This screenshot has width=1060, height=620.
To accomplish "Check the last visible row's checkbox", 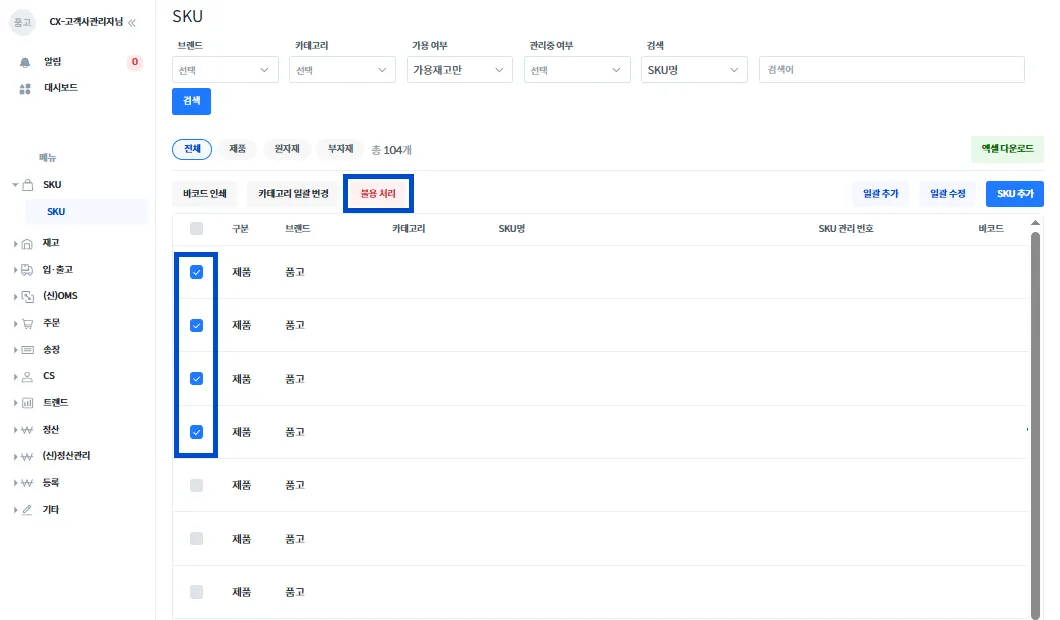I will pyautogui.click(x=196, y=592).
